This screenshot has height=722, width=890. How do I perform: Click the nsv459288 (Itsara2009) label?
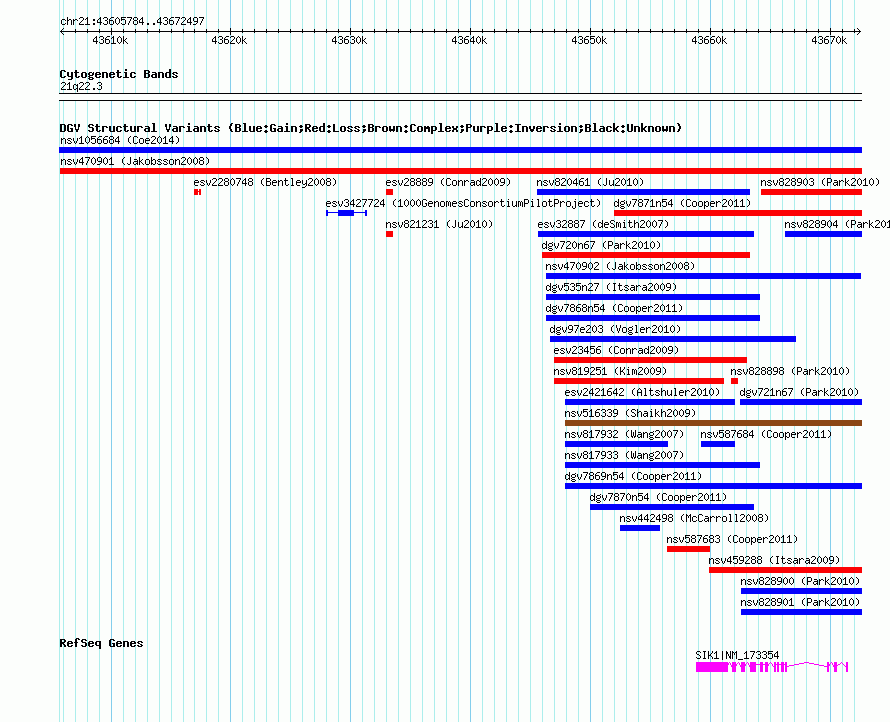click(774, 560)
